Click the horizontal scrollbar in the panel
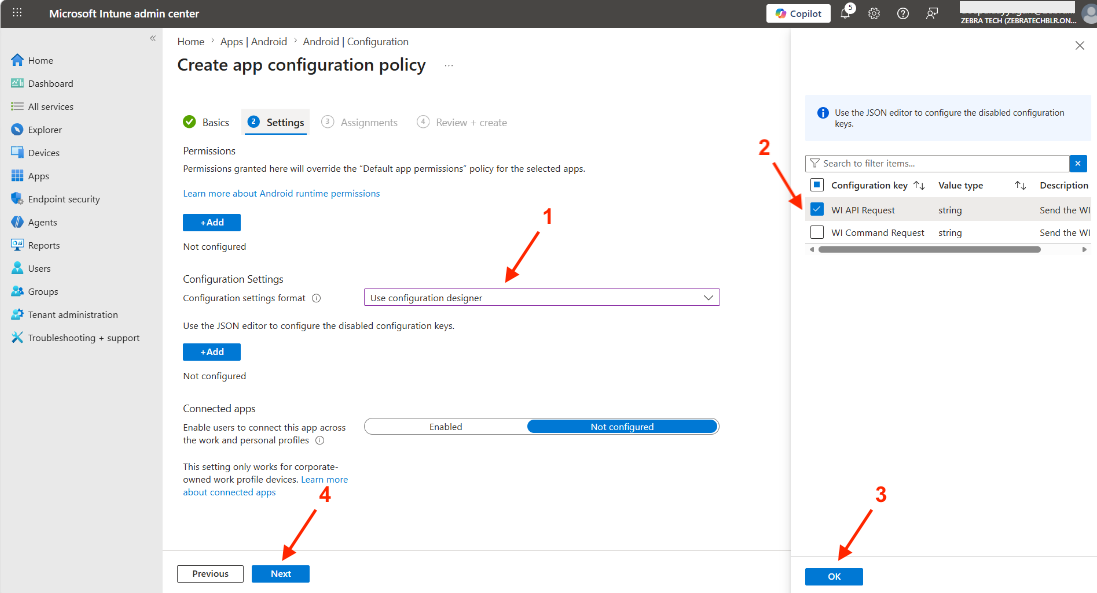This screenshot has width=1097, height=593. coord(929,249)
